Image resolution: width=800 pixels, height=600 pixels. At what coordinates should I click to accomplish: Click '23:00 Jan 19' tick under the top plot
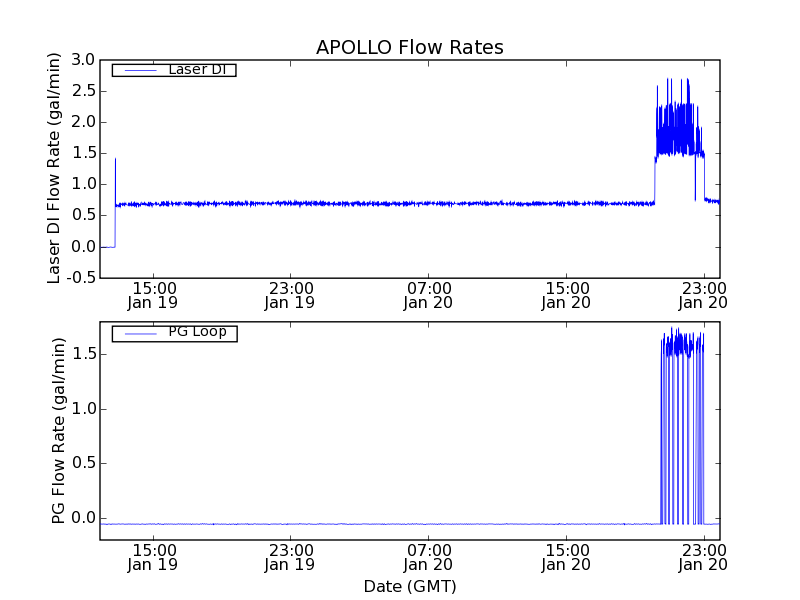coord(290,295)
